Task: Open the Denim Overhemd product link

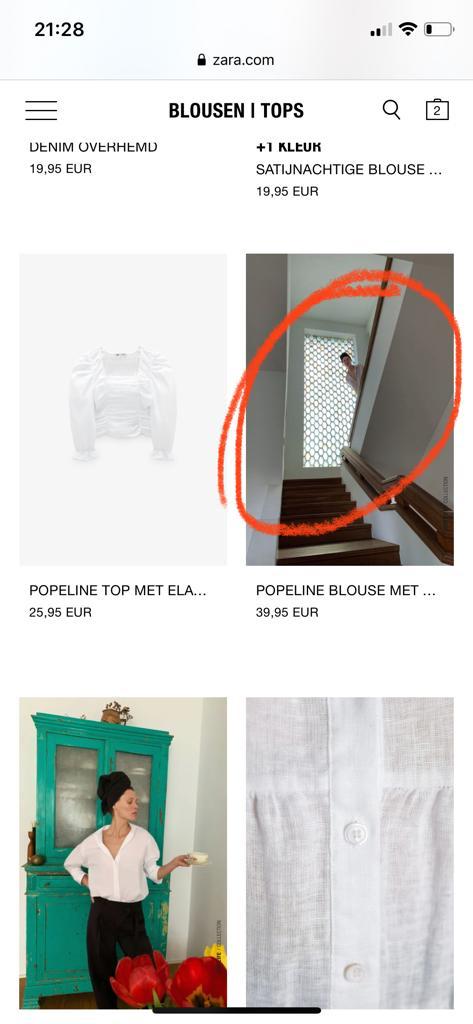Action: pos(93,148)
